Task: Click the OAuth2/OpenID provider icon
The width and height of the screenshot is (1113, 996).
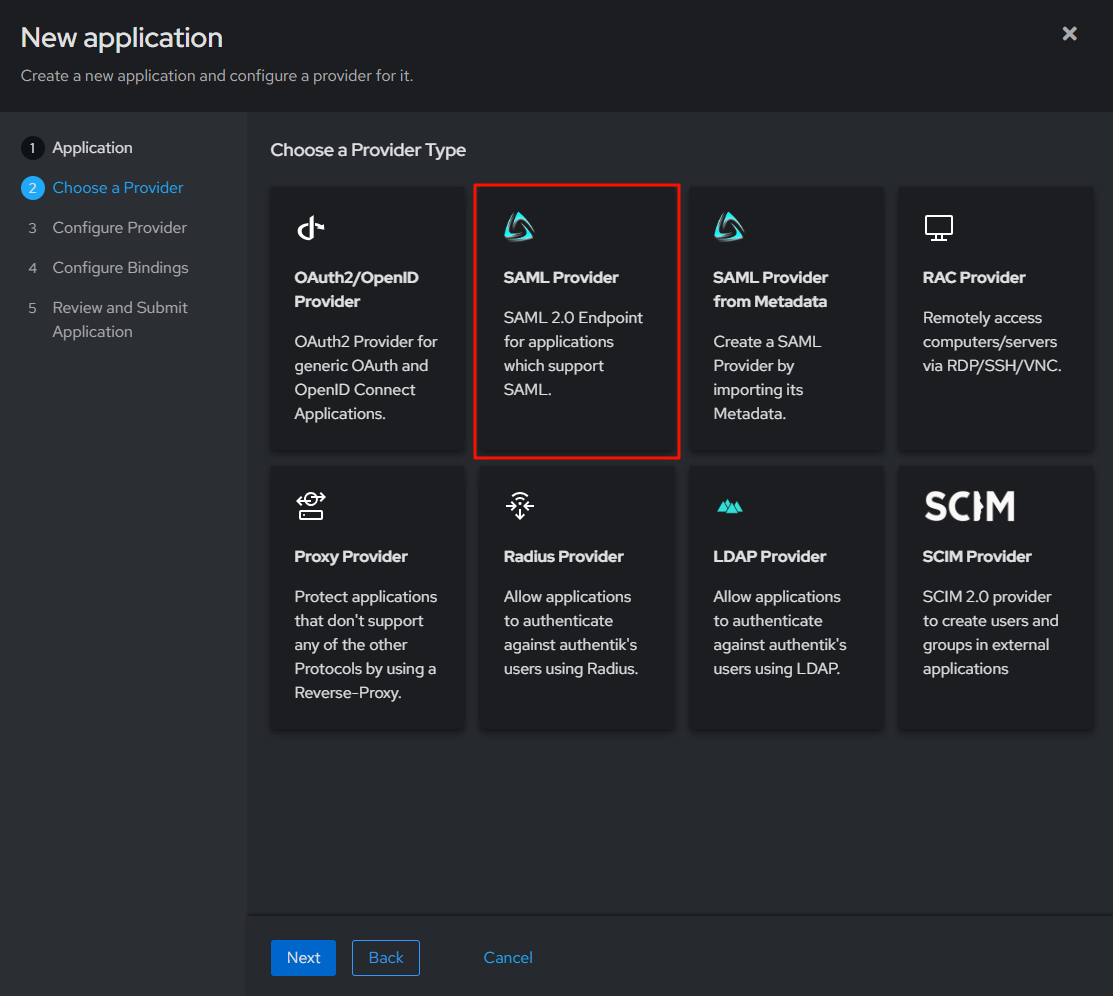Action: (x=310, y=228)
